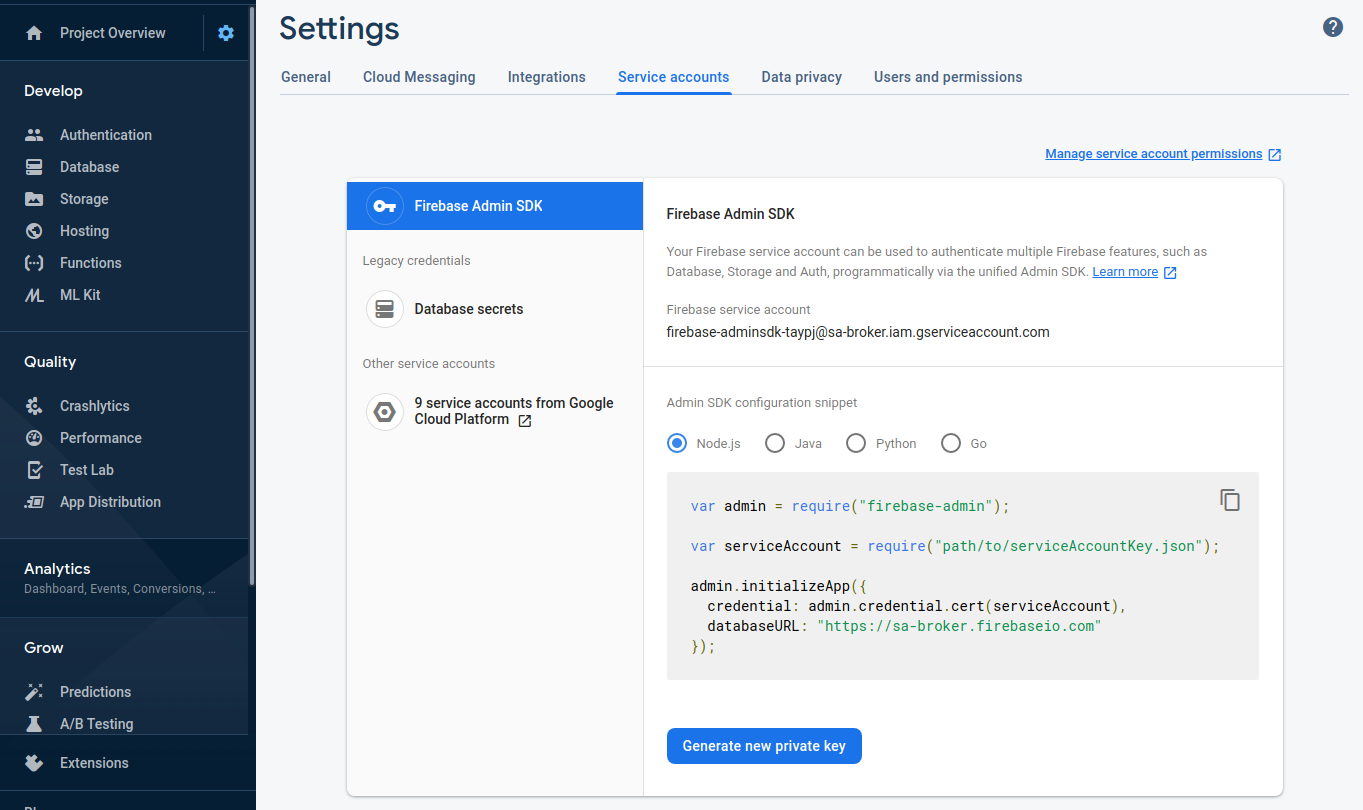Expand the Analytics section in sidebar
This screenshot has width=1363, height=810.
124,578
